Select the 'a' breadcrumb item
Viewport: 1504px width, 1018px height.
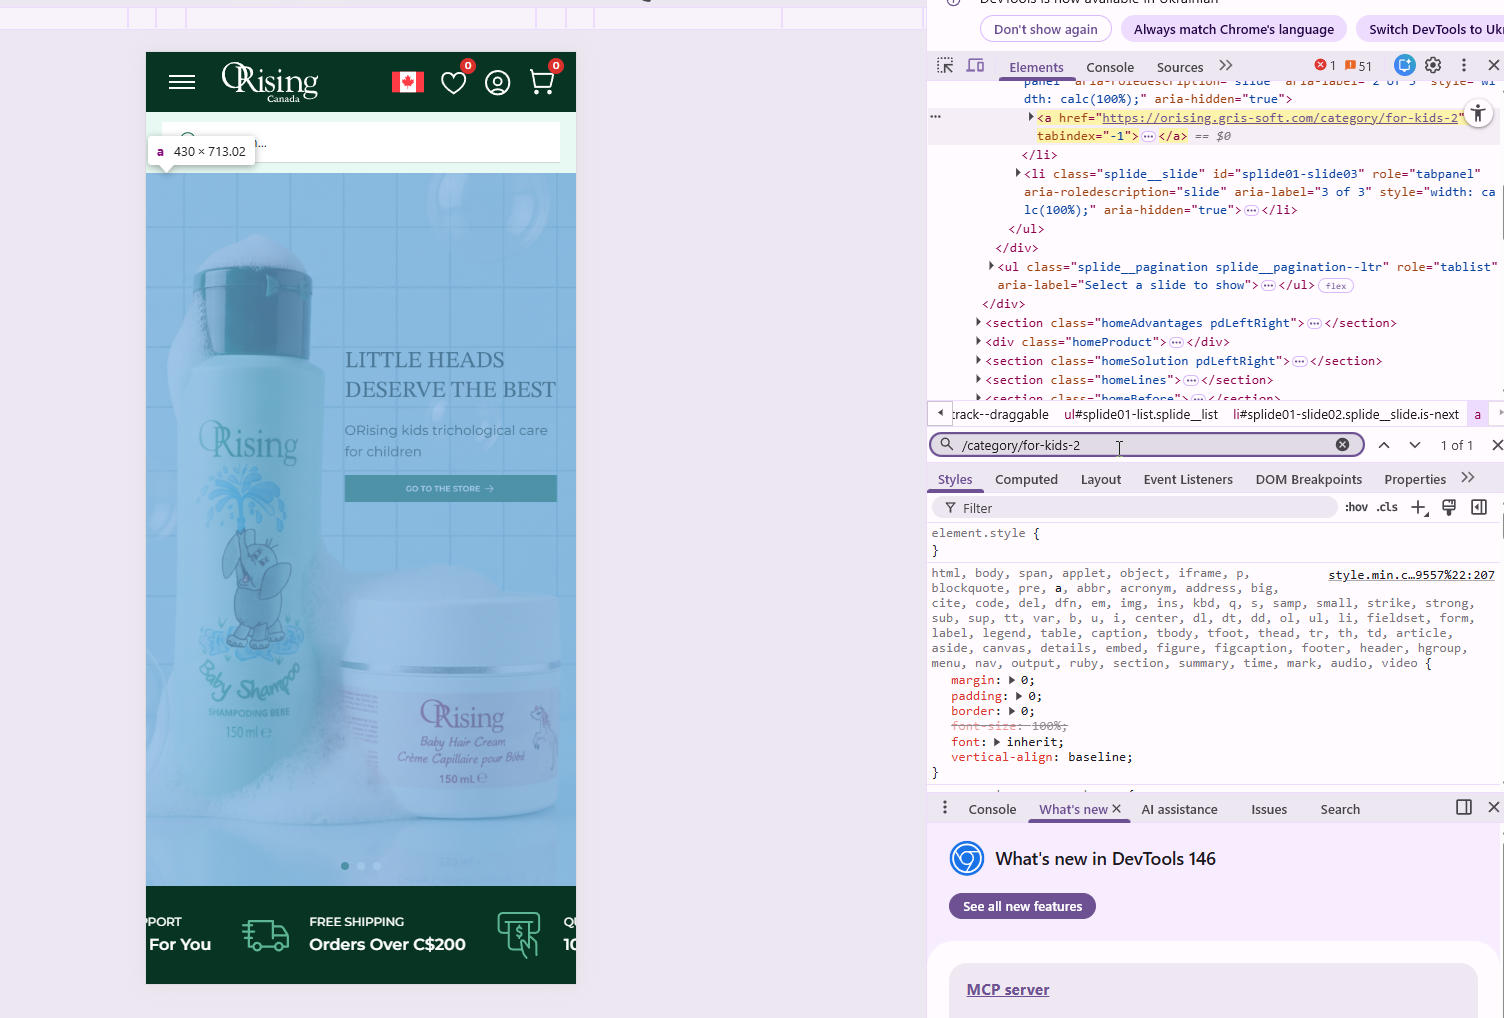1478,414
